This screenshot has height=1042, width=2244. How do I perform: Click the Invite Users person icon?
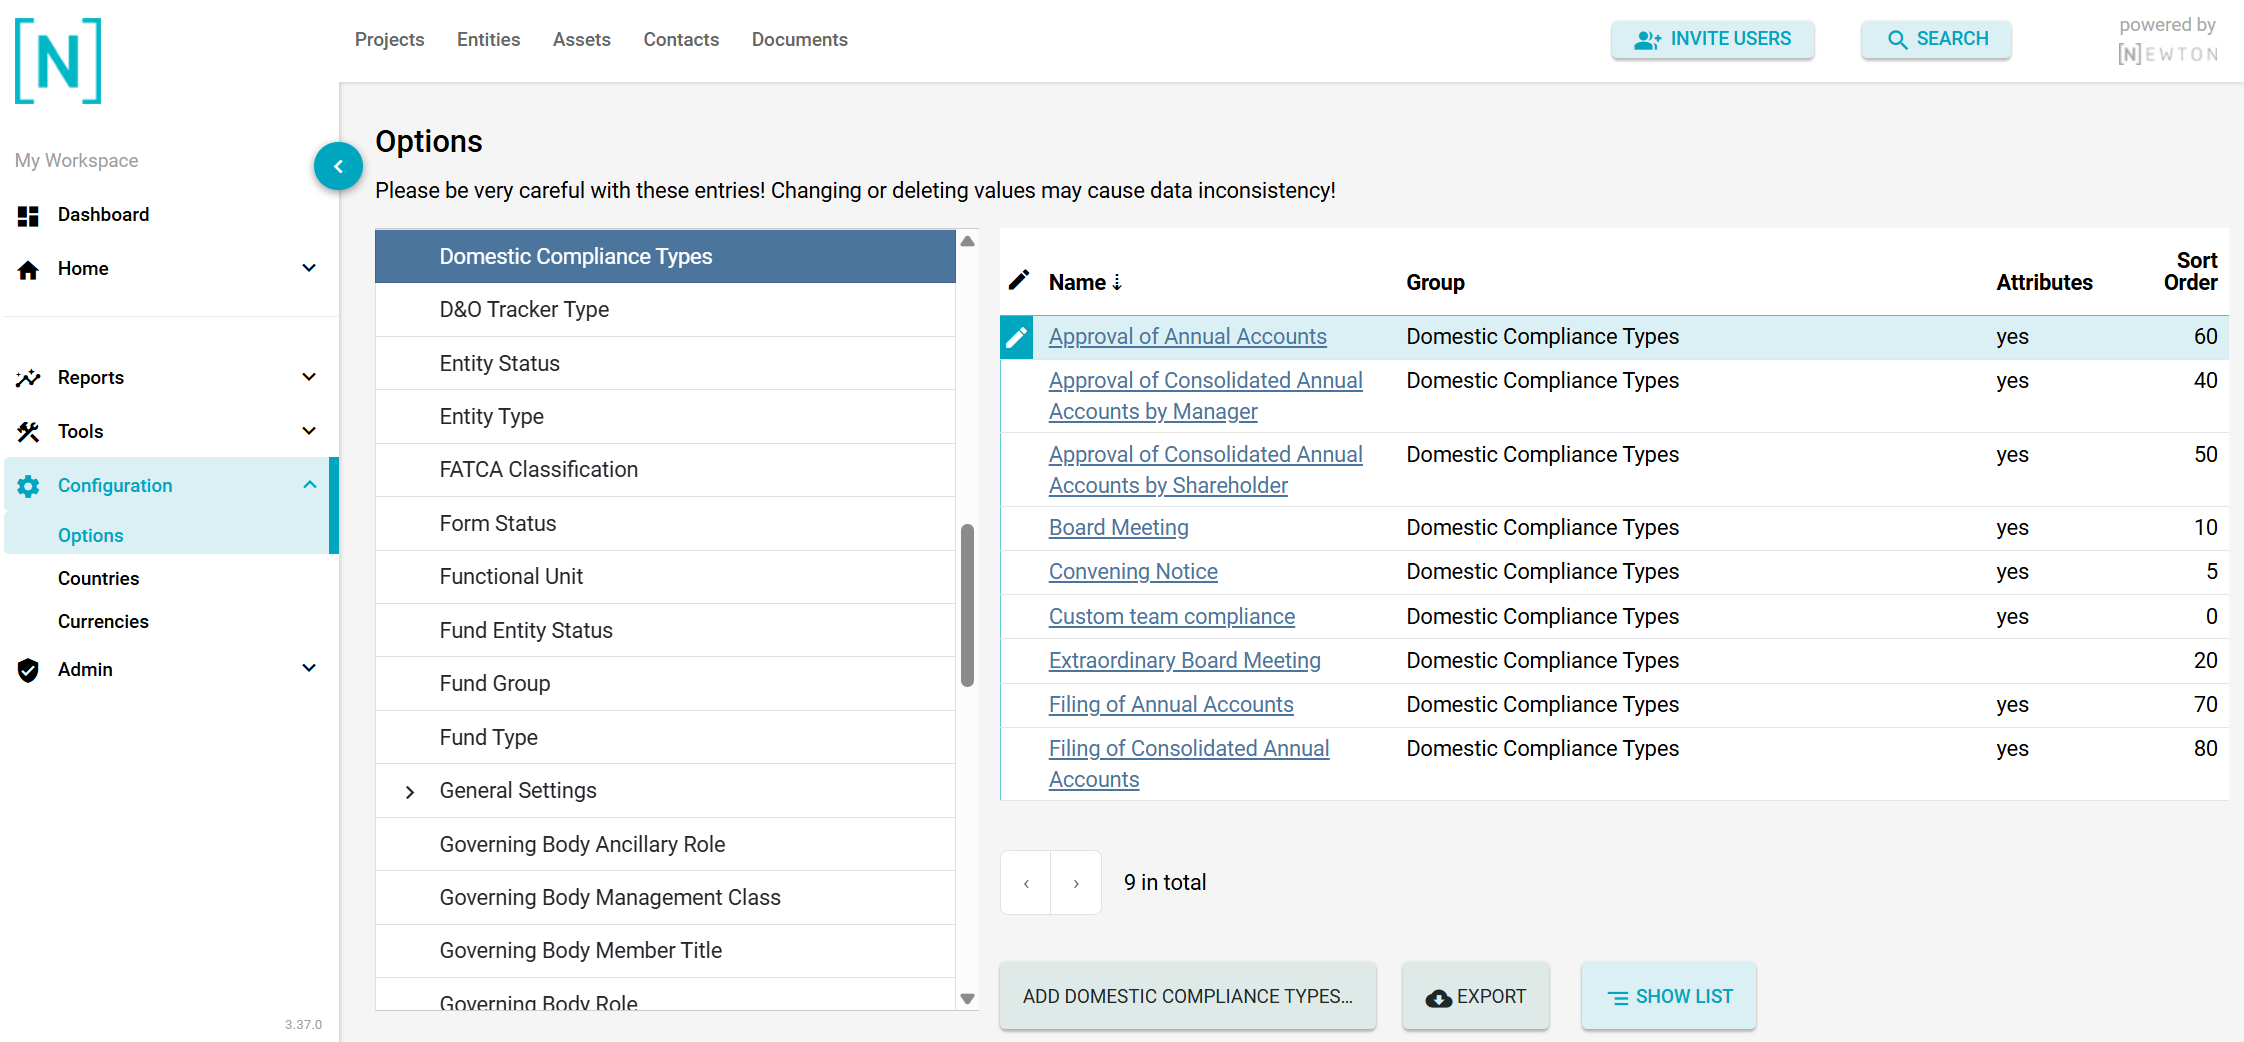click(x=1647, y=40)
